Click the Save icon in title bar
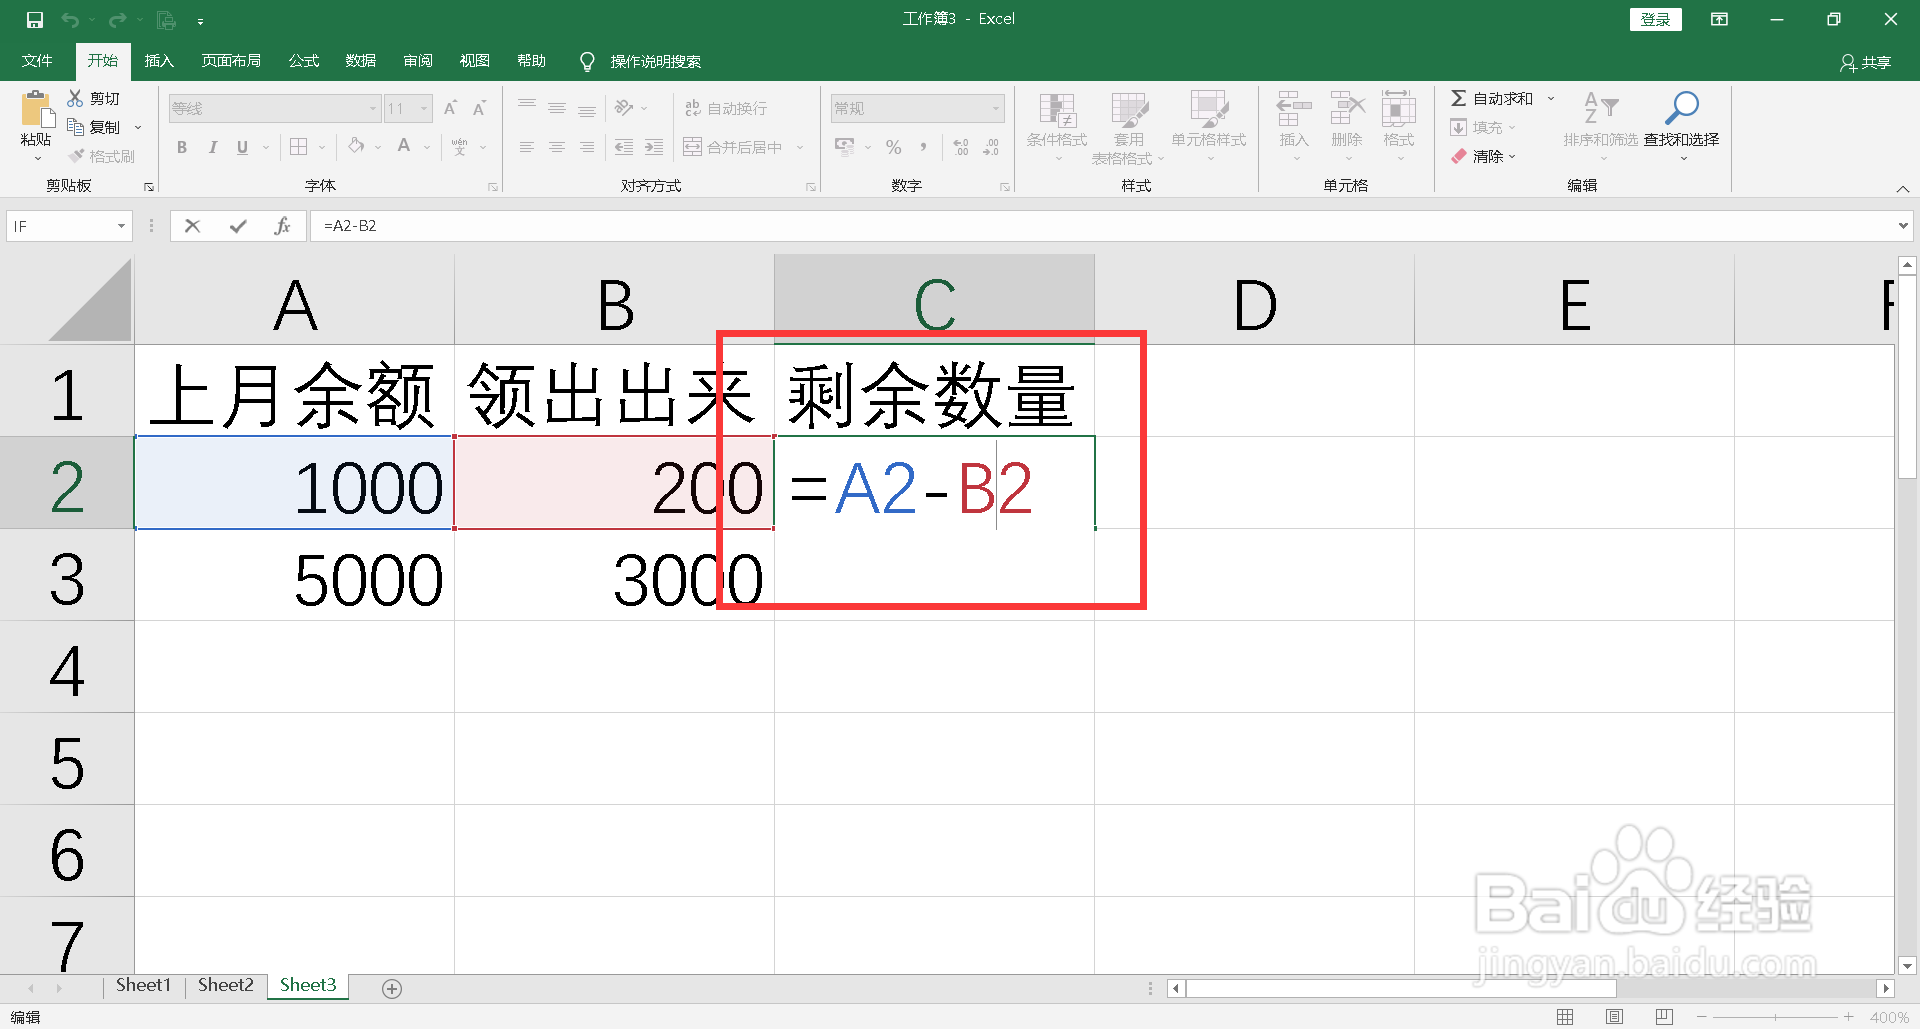This screenshot has height=1029, width=1920. 35,20
